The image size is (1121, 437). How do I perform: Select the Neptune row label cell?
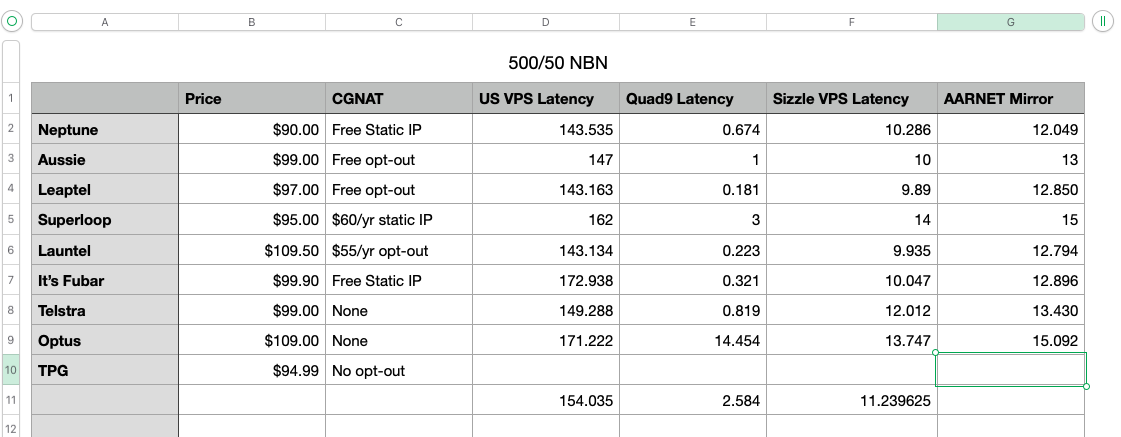pos(105,129)
